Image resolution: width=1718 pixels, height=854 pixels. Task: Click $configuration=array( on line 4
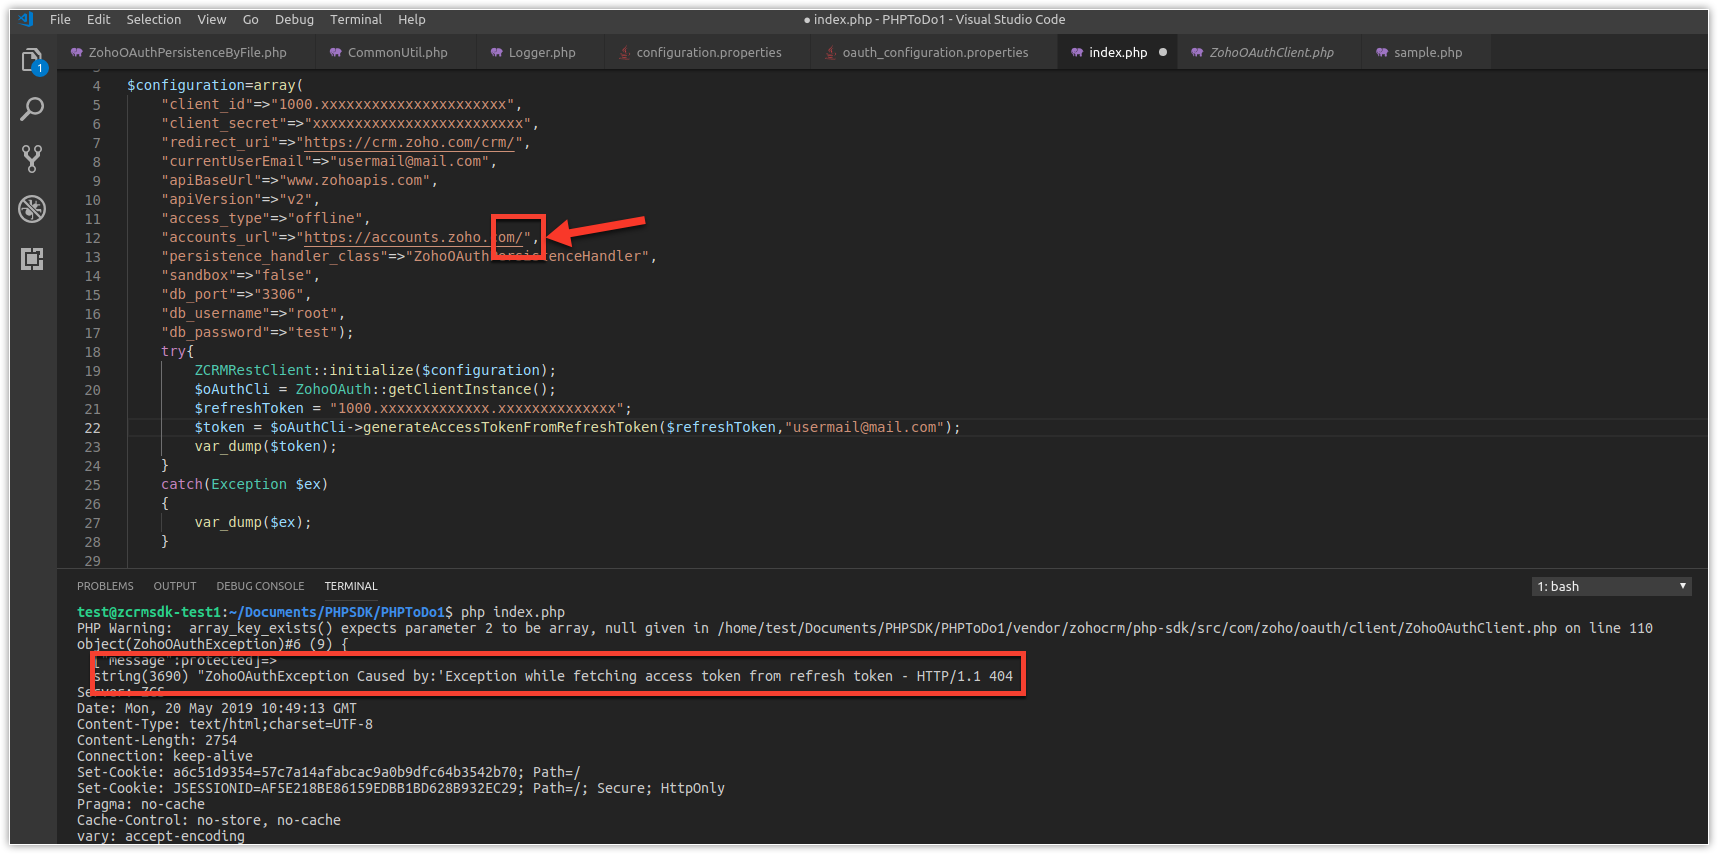tap(215, 85)
